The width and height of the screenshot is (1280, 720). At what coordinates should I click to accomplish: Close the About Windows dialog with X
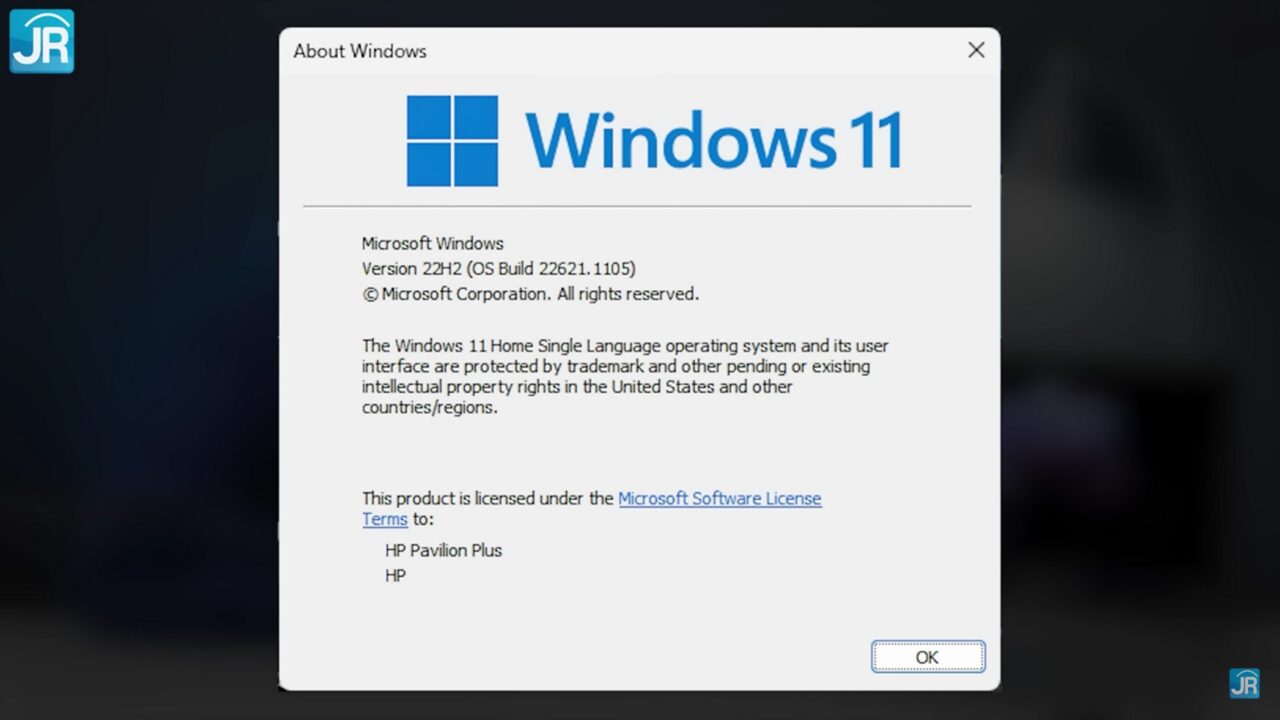(976, 50)
